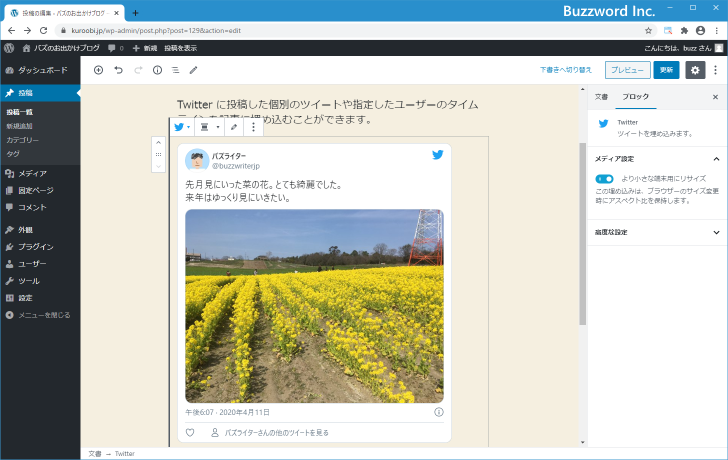The height and width of the screenshot is (460, 728).
Task: Undo the last edit
Action: [118, 70]
